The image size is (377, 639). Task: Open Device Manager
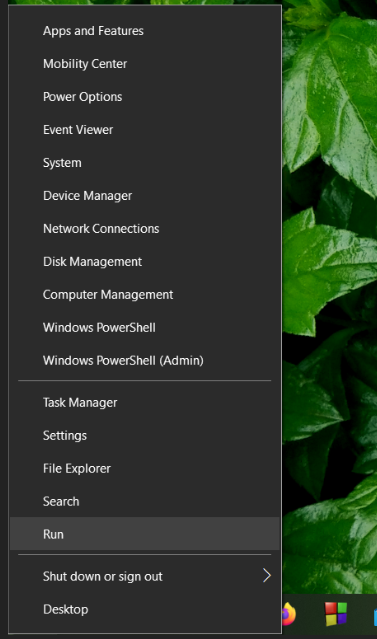click(x=145, y=196)
